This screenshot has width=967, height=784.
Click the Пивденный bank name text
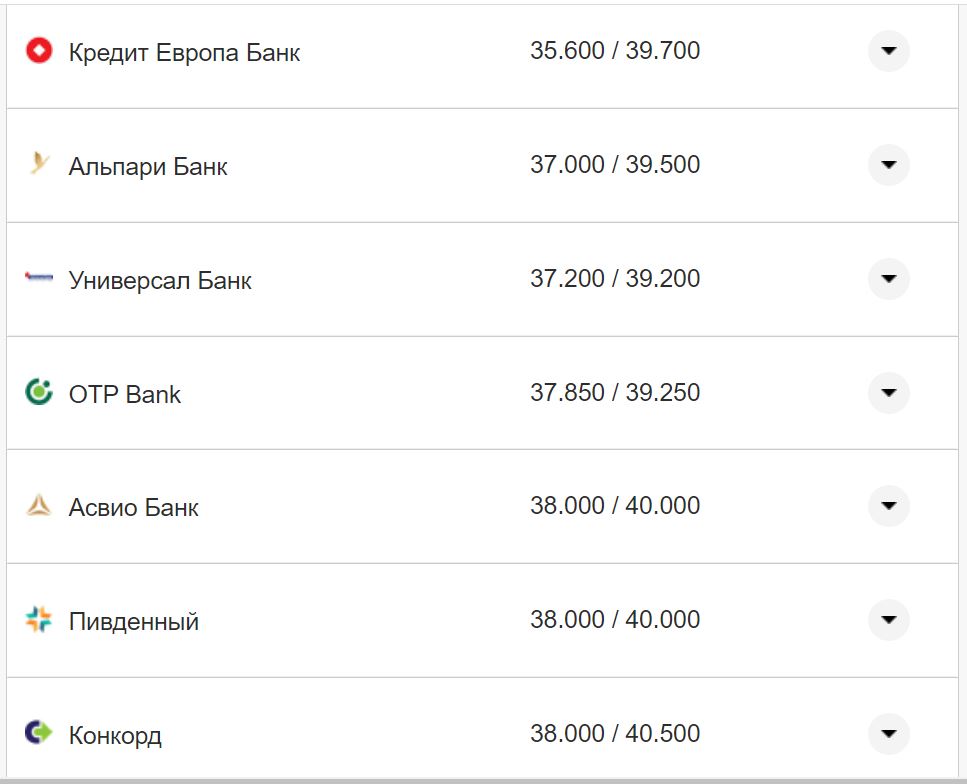click(x=134, y=622)
